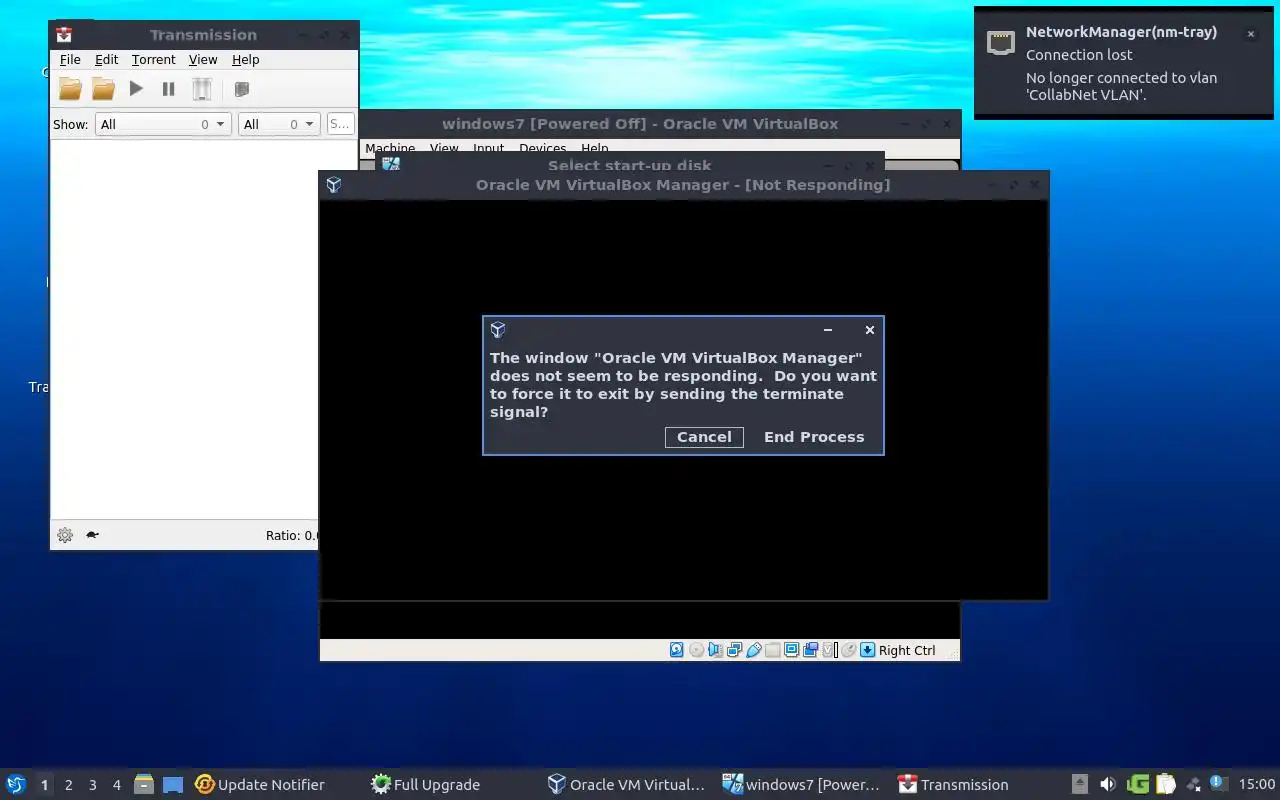
Task: Click VirtualBox Manager title bar cube icon
Action: coord(334,185)
